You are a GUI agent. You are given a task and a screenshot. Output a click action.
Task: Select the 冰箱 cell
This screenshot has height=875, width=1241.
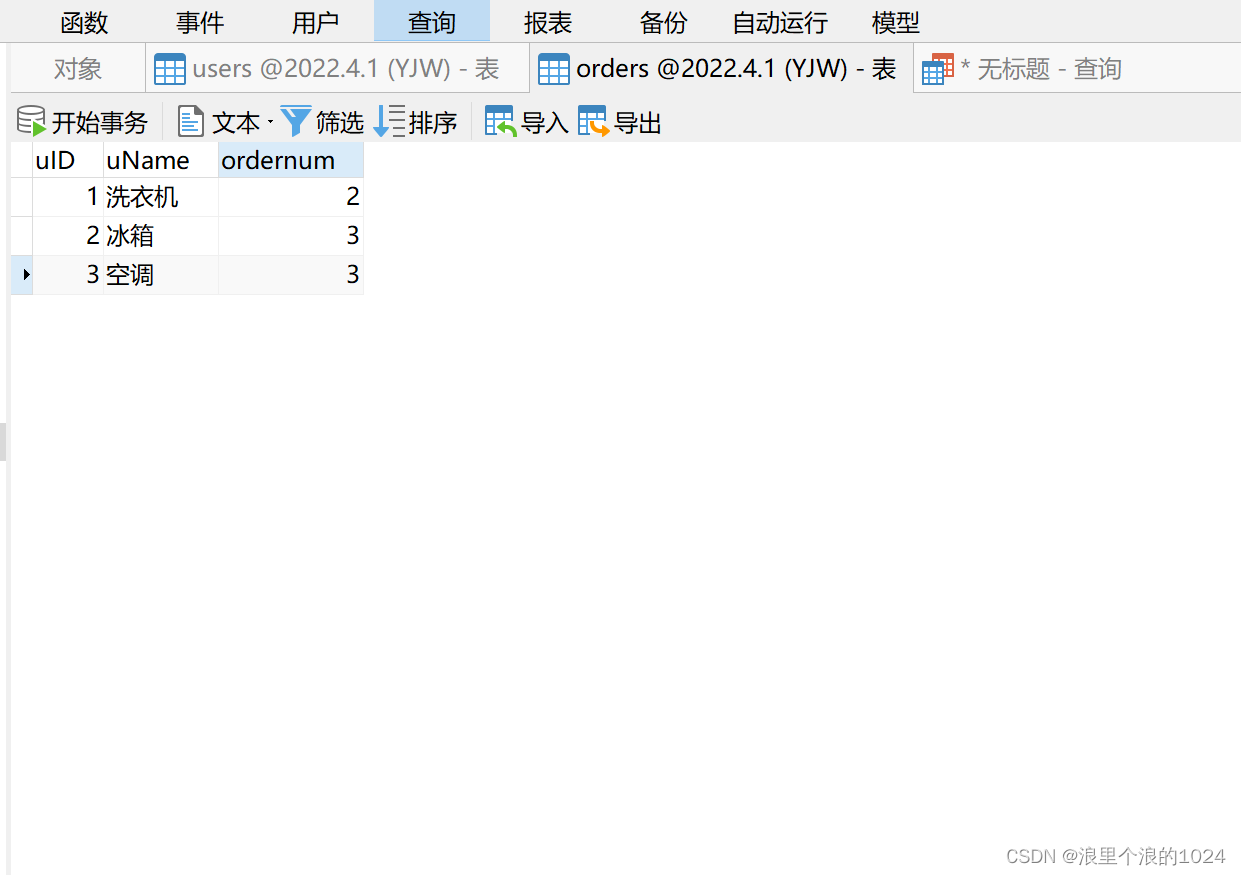[x=161, y=236]
